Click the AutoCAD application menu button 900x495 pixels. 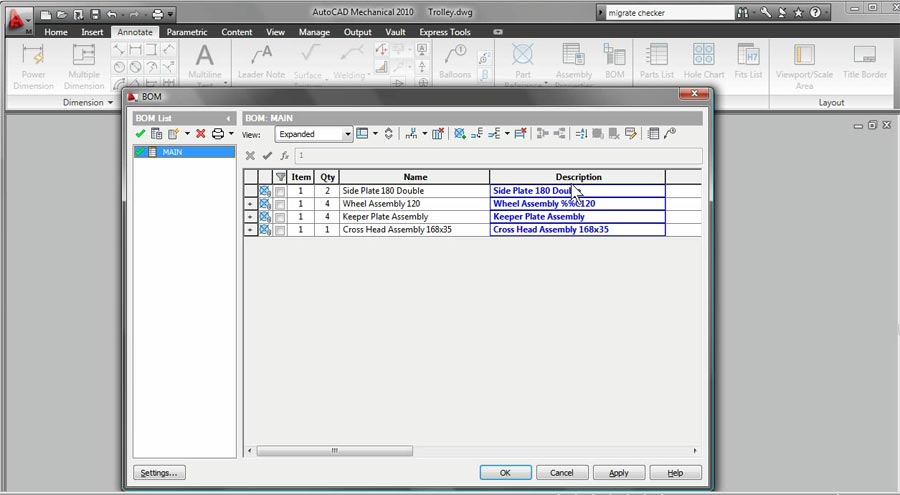18,20
